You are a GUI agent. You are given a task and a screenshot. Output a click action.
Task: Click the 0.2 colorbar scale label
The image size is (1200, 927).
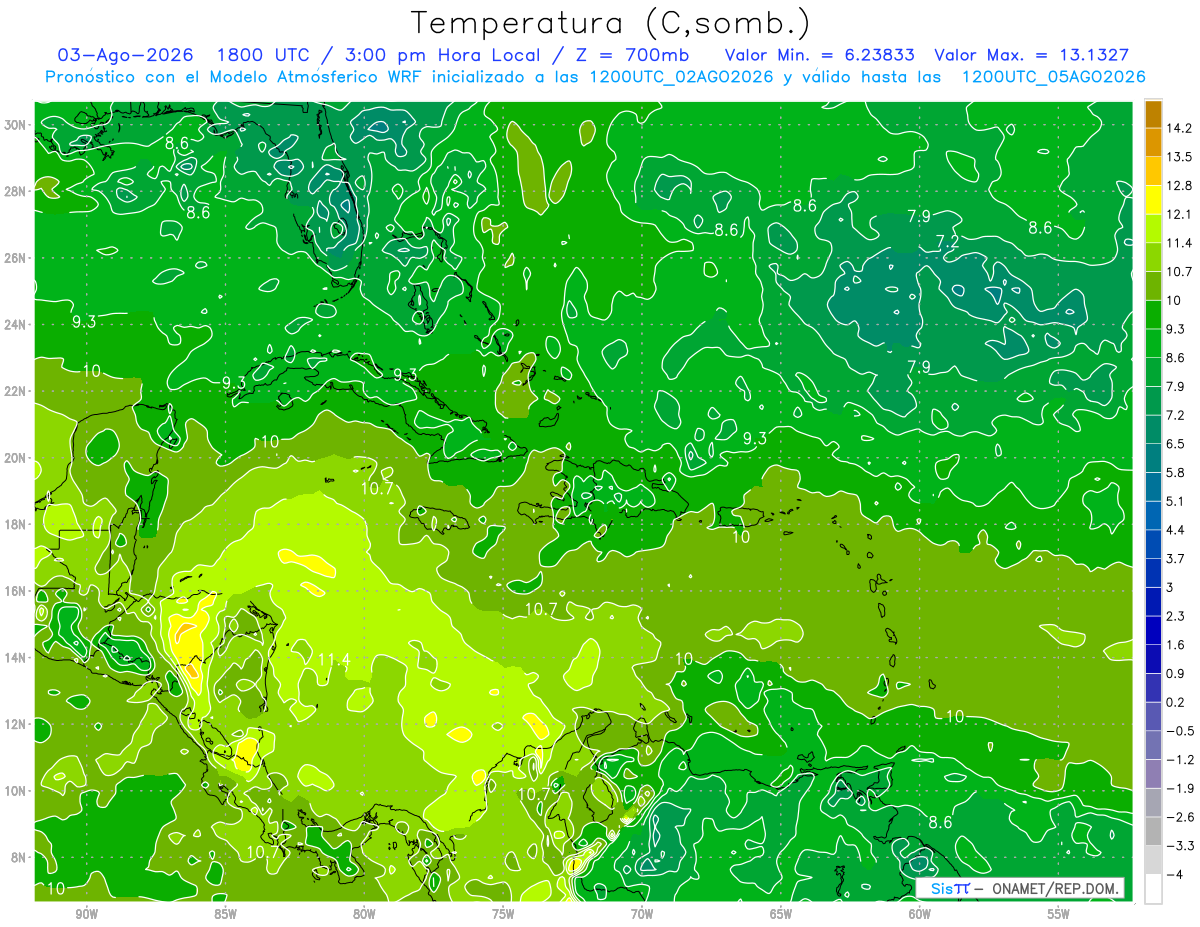click(x=1175, y=702)
